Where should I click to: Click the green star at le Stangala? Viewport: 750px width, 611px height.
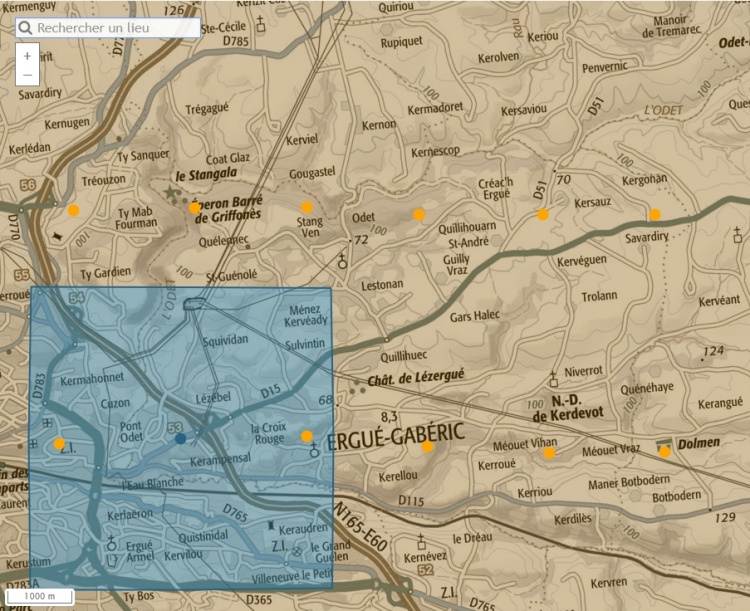click(x=172, y=191)
